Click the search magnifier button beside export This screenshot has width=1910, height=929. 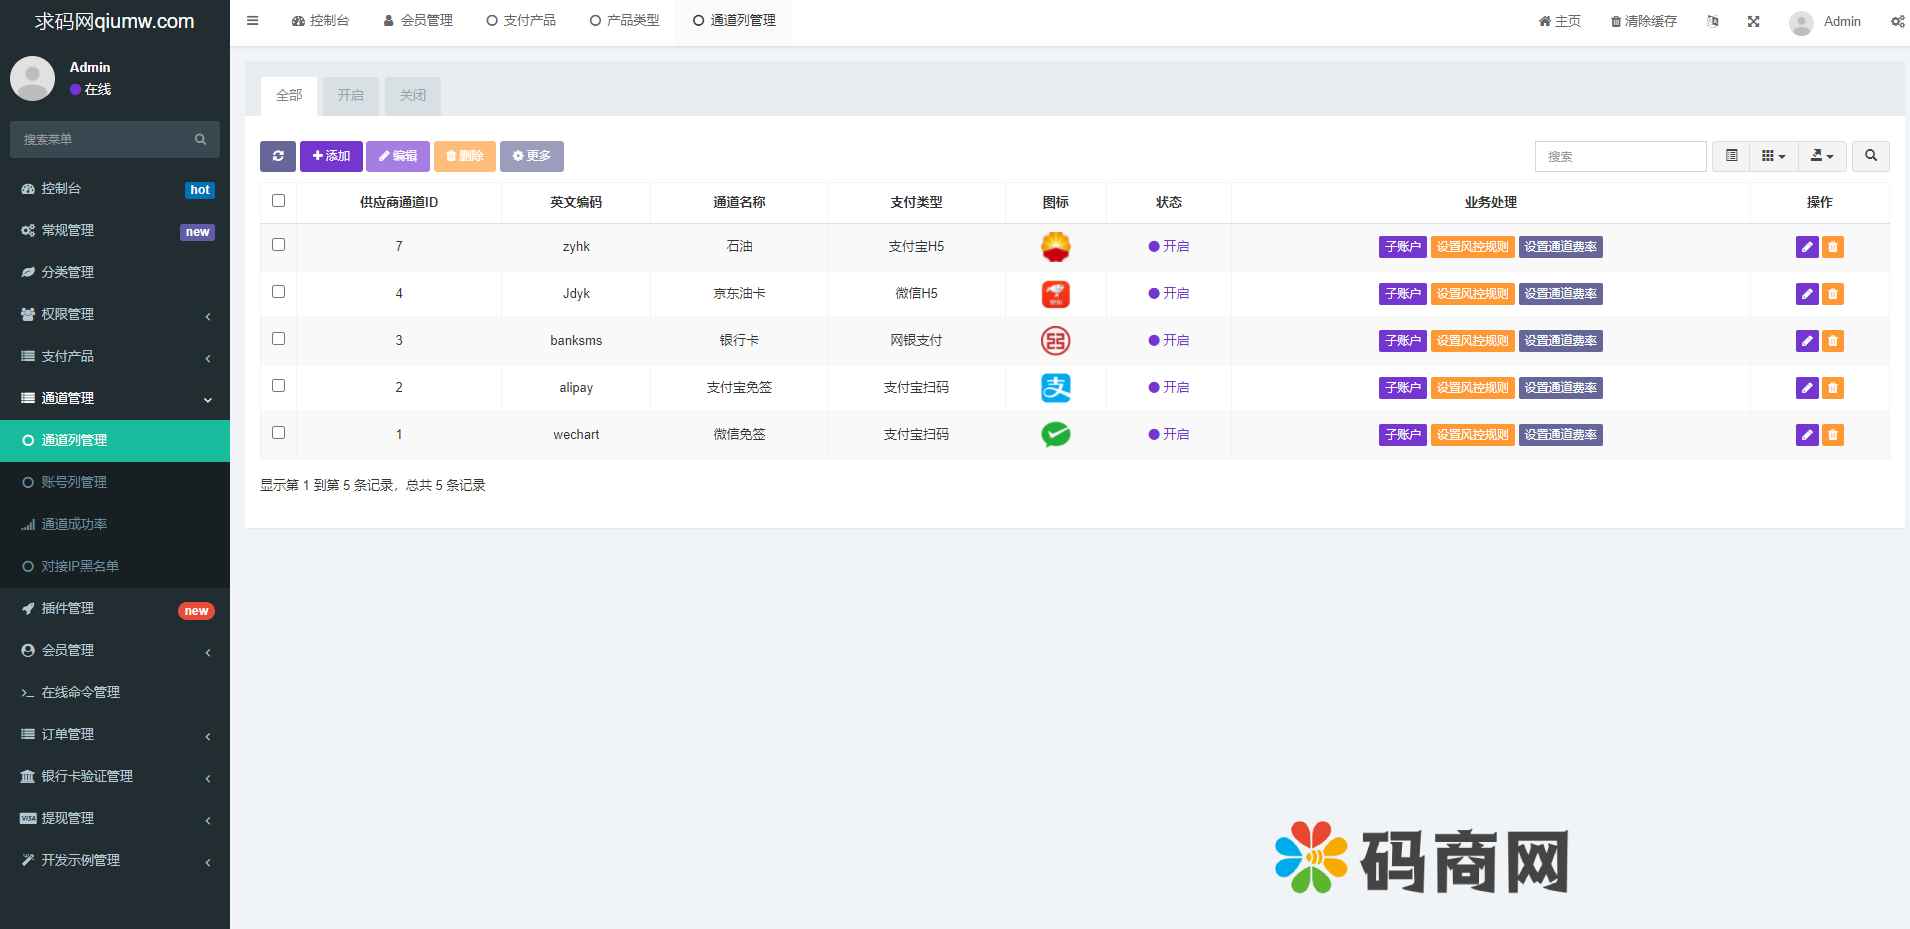point(1870,156)
